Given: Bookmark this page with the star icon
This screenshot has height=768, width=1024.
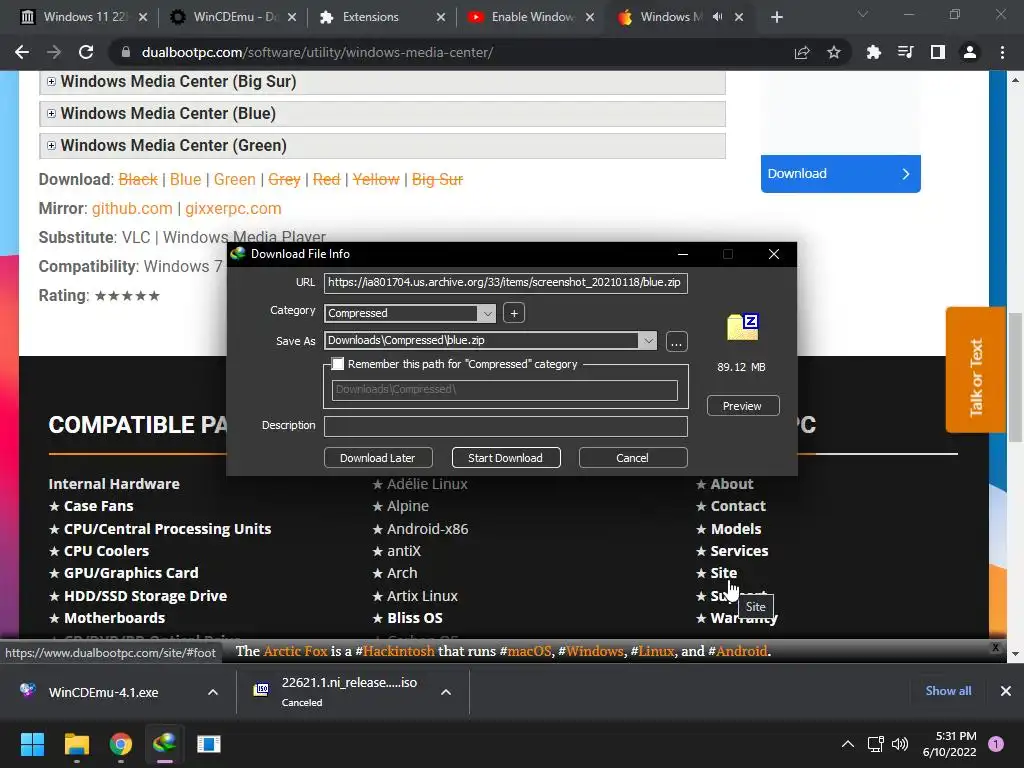Looking at the screenshot, I should 834,52.
